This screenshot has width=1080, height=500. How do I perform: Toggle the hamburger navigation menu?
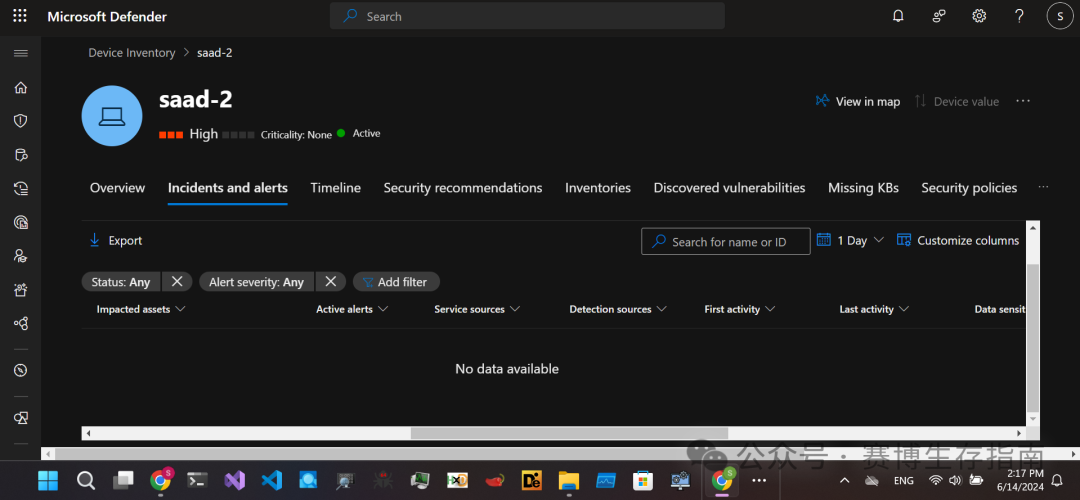click(21, 53)
